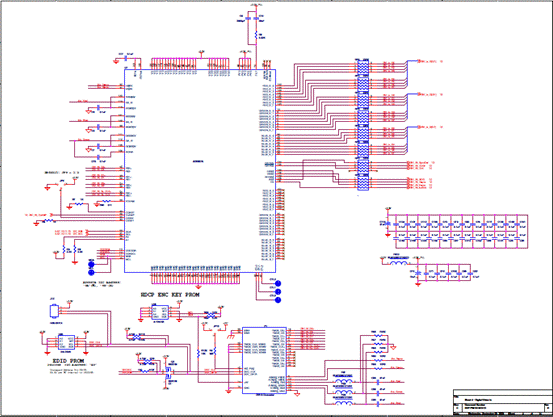Select the "EDID PROM" section label
The height and width of the screenshot is (417, 553).
coord(68,361)
